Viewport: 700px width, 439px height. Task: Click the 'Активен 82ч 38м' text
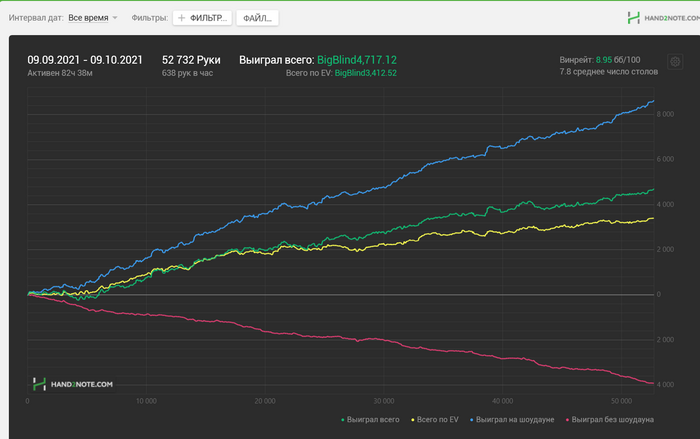point(60,73)
